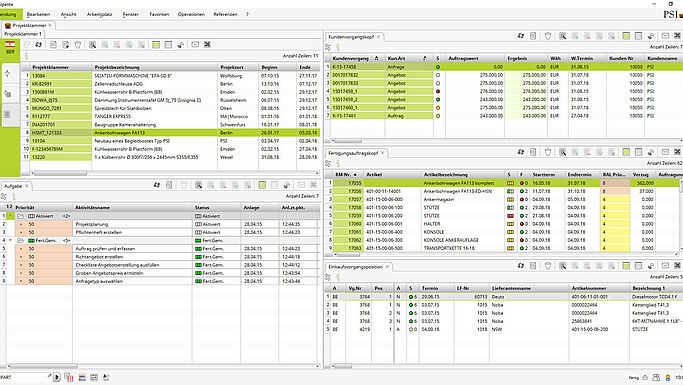
Task: Click horizontal scrollbar of Kundenvorgangskopf table
Action: (x=348, y=141)
